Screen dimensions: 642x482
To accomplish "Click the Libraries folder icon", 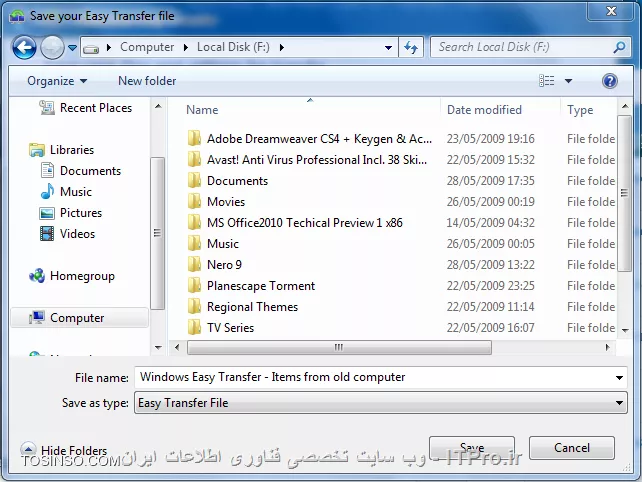I will click(37, 150).
